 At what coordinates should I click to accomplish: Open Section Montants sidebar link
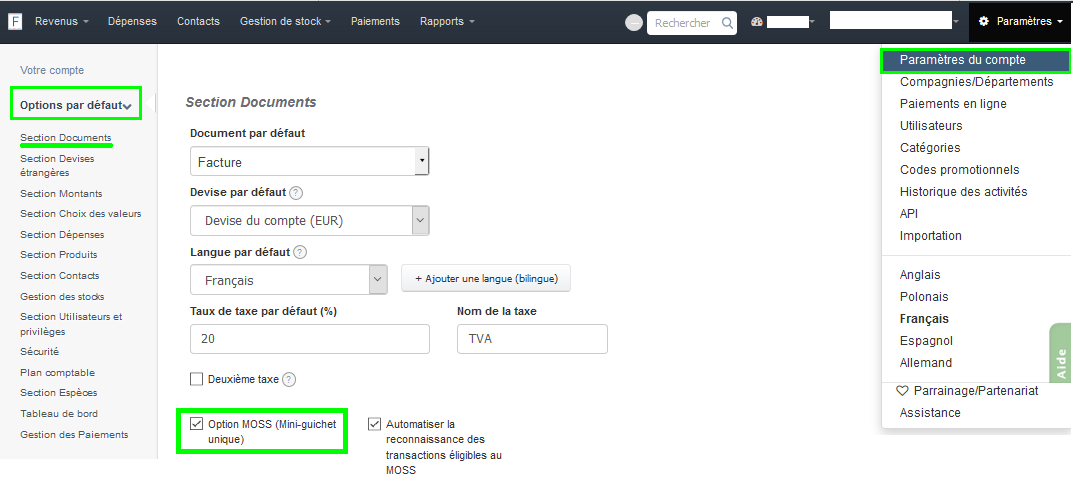click(x=61, y=194)
